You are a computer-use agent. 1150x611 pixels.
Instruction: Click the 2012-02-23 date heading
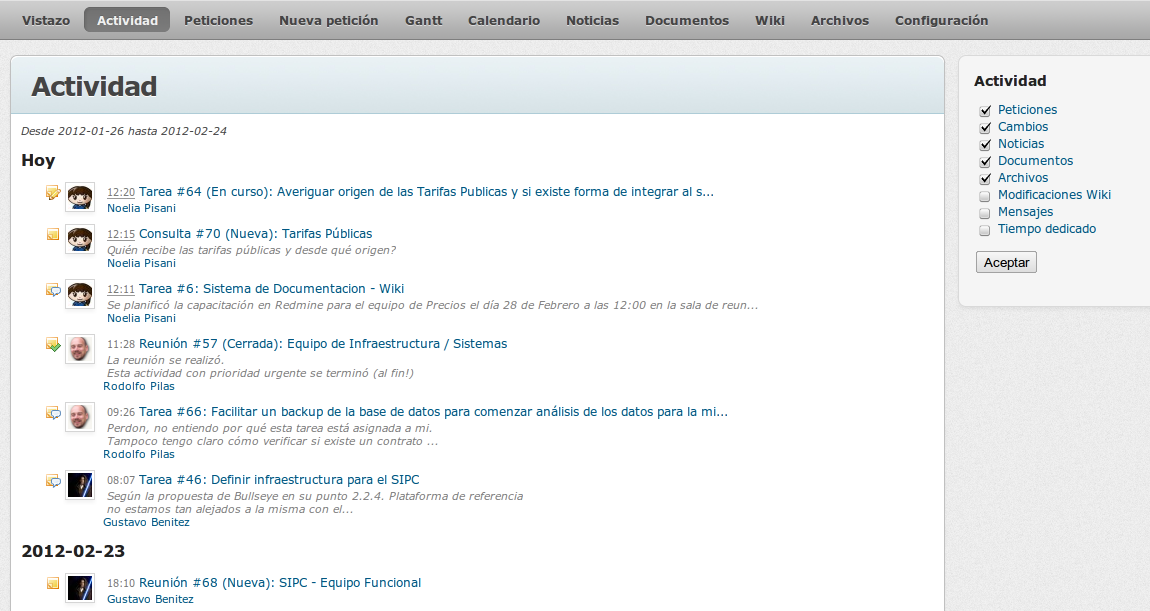pos(73,552)
